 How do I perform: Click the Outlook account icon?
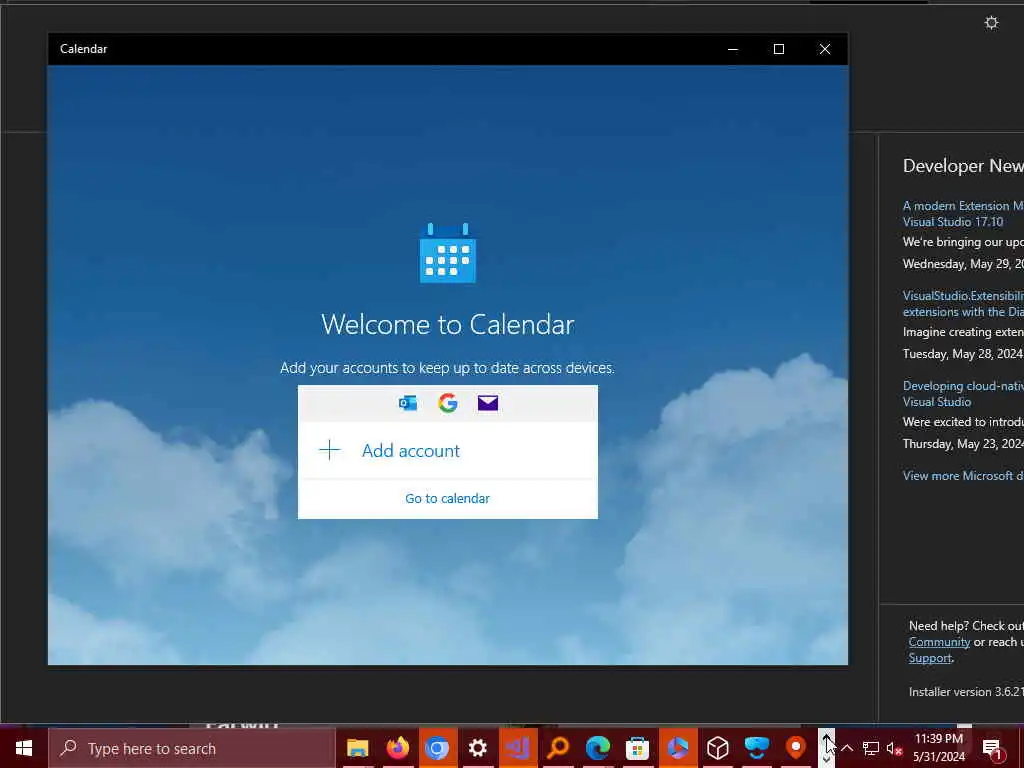point(408,403)
